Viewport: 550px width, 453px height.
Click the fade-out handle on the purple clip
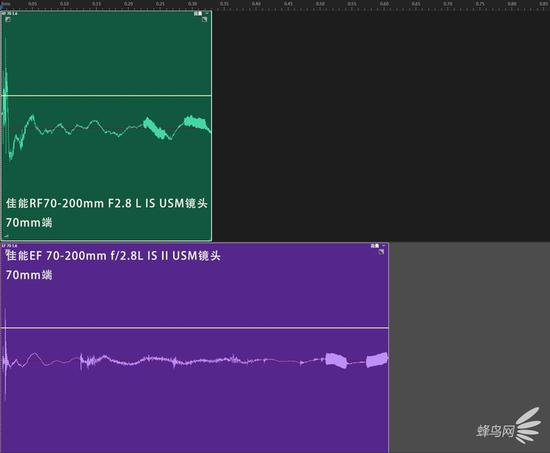(x=381, y=252)
